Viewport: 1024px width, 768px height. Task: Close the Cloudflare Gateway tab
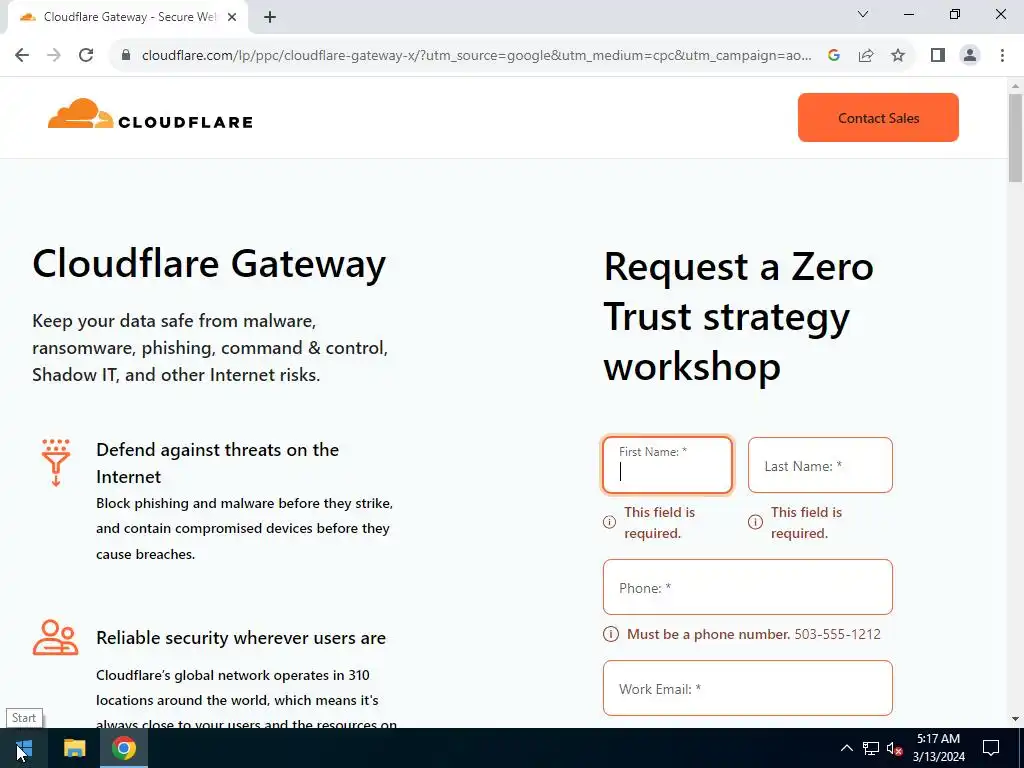[x=232, y=17]
